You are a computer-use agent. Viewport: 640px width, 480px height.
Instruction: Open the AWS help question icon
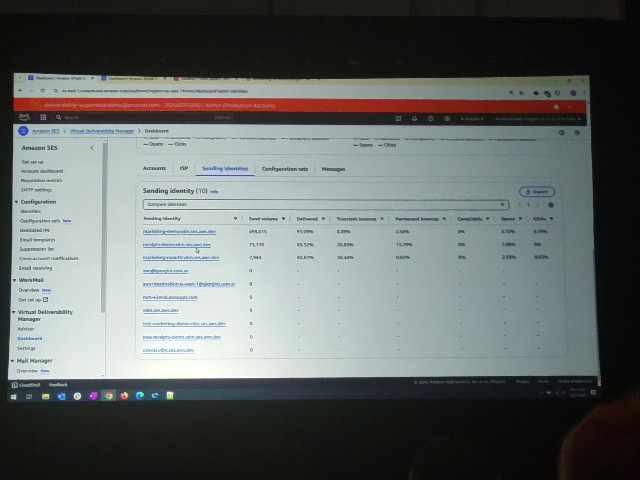[x=431, y=118]
